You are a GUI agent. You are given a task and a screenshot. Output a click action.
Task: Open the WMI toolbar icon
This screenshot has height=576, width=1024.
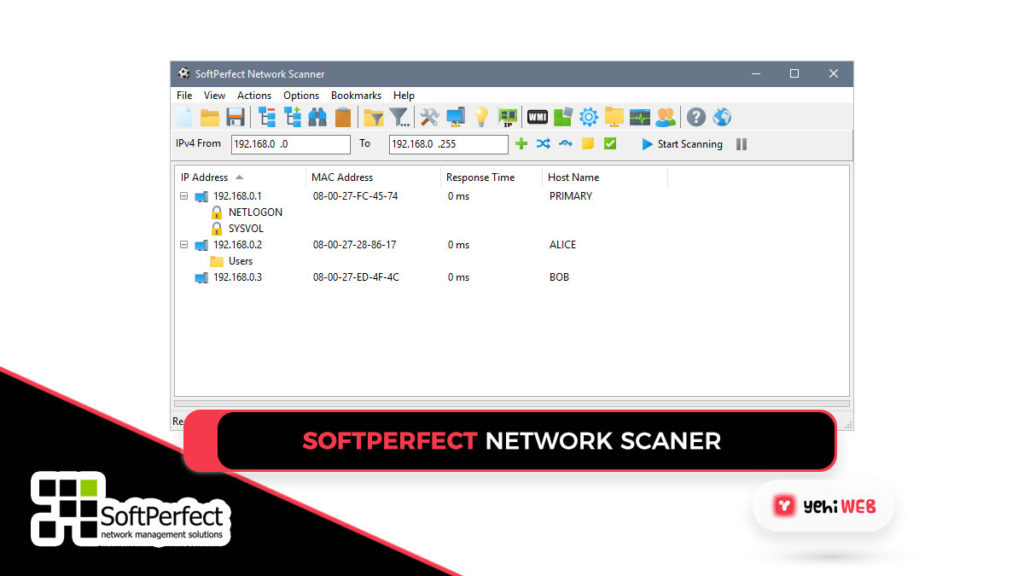[537, 117]
